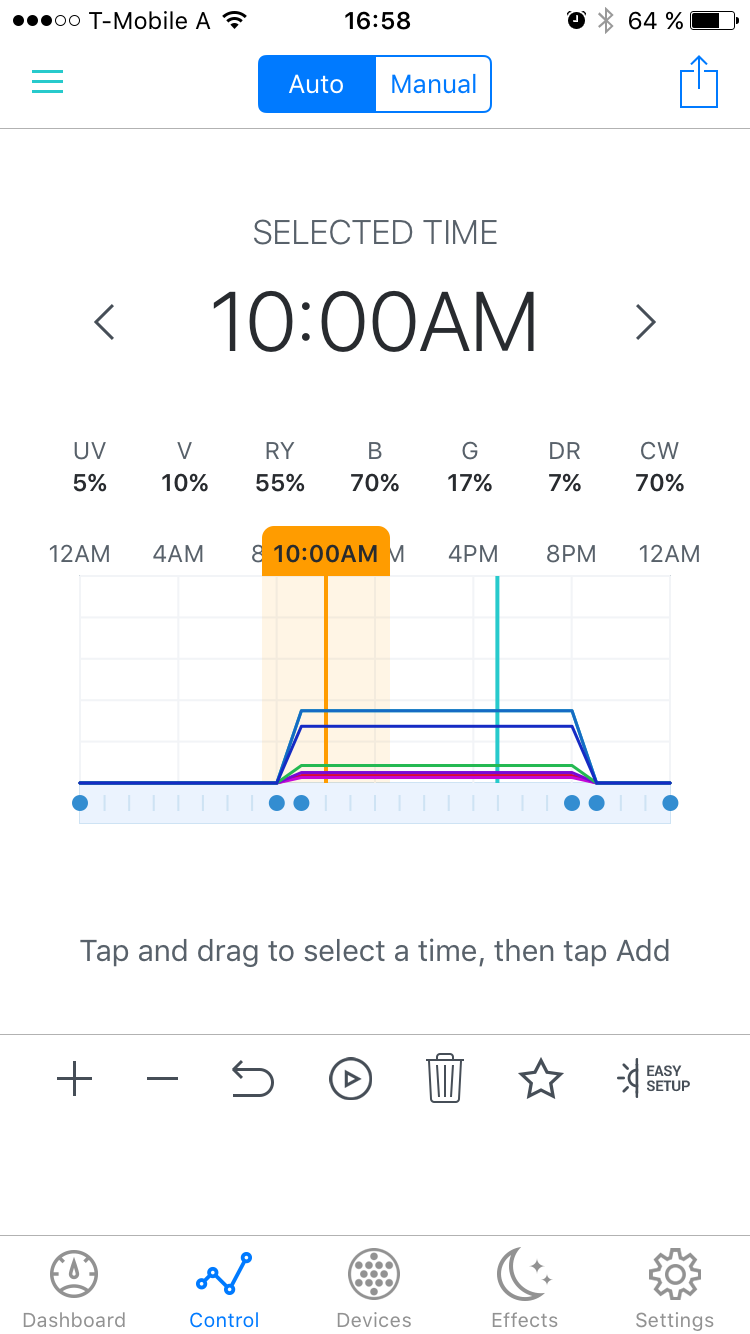Go to next selected time
The width and height of the screenshot is (750, 1334).
[646, 322]
